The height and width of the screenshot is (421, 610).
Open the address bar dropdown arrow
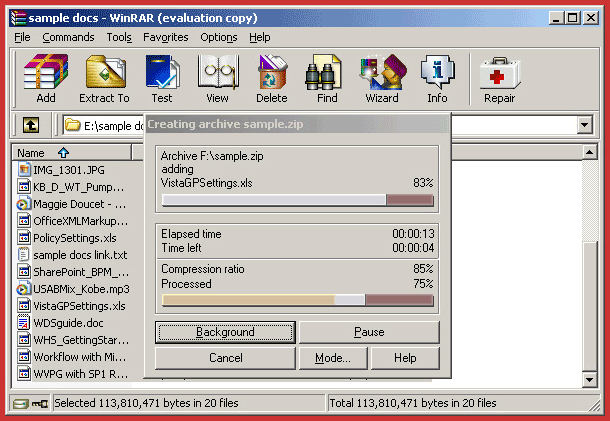tap(584, 125)
